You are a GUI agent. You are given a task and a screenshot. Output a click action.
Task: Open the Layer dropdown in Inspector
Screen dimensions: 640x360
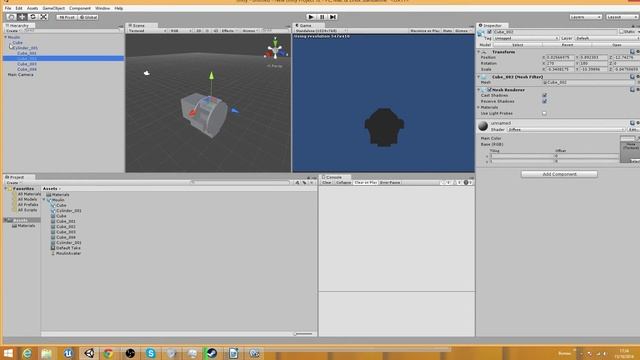(607, 38)
